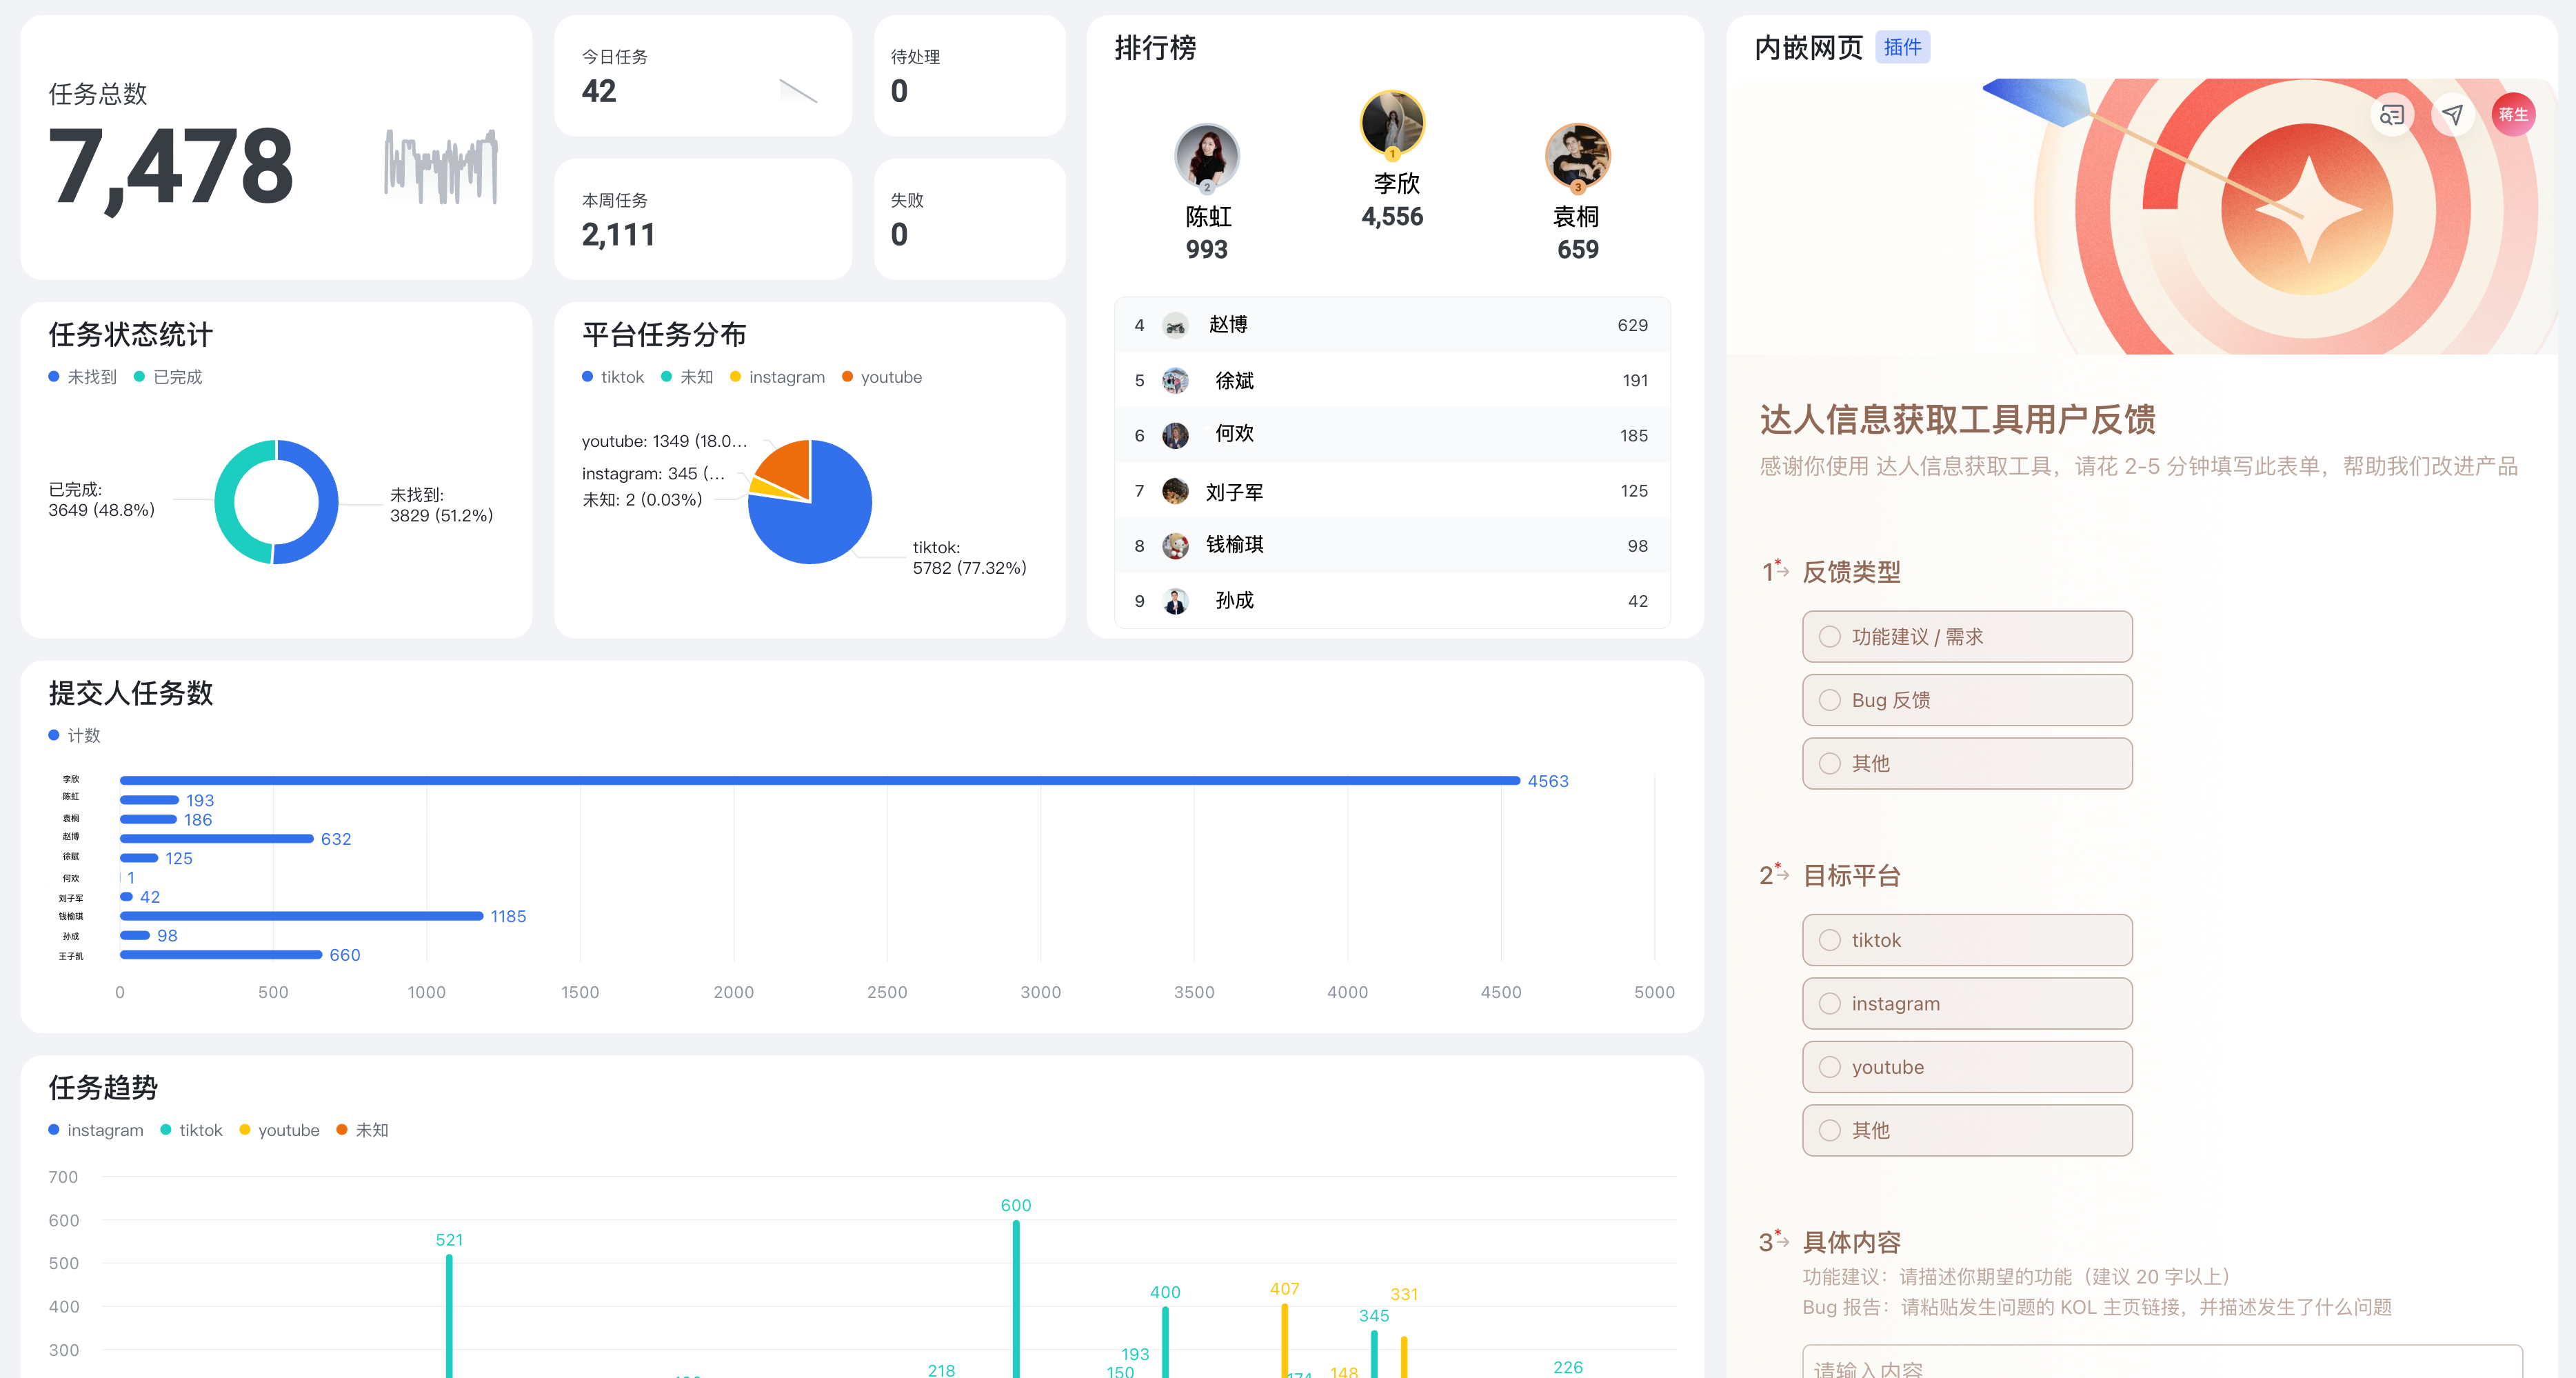2576x1378 pixels.
Task: Click the search icon on the embedded target page
Action: [2392, 115]
